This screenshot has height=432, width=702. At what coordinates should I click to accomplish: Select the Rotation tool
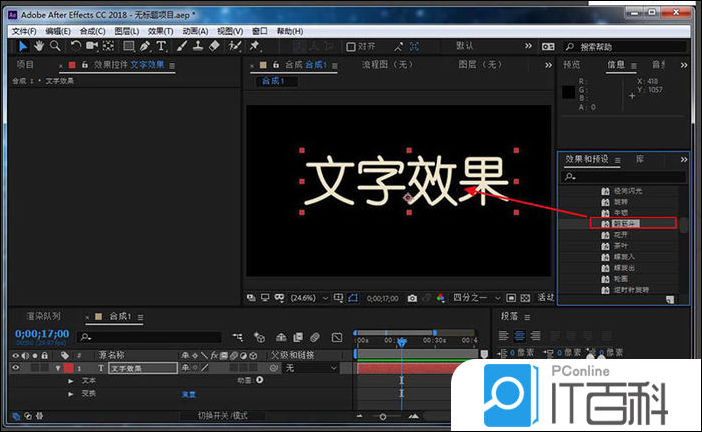(76, 46)
